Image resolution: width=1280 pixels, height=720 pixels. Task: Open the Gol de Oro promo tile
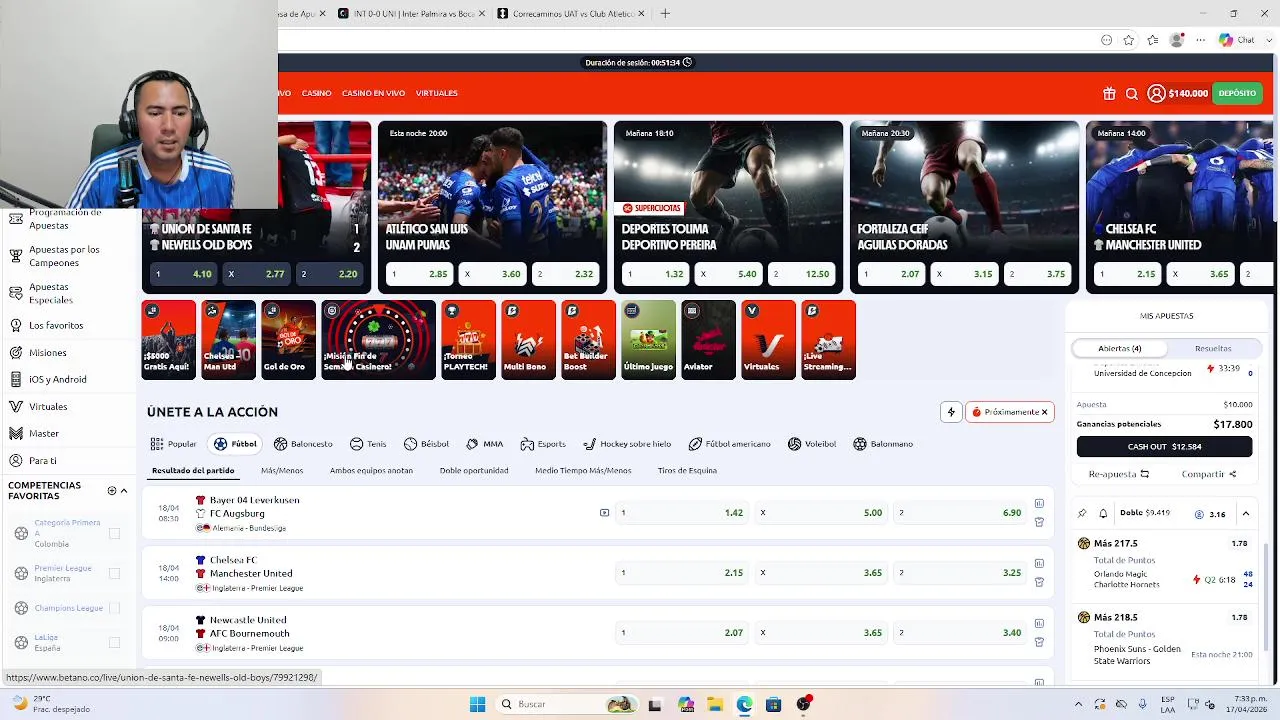click(288, 339)
